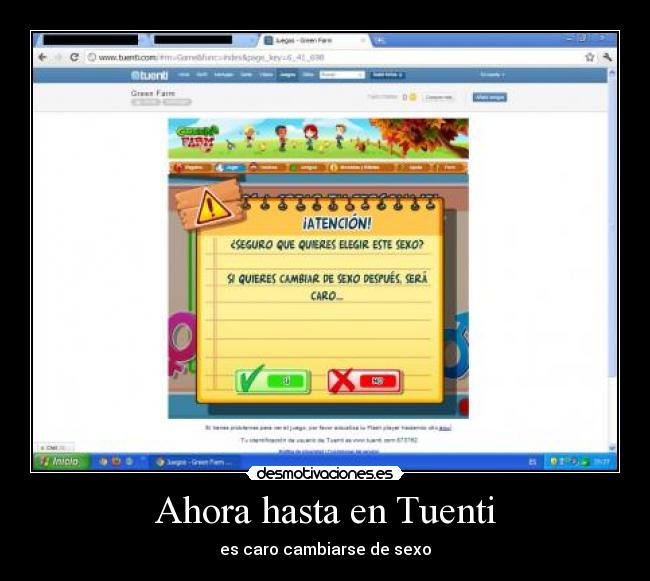Click the taskbar clock
Image resolution: width=650 pixels, height=581 pixels.
[x=601, y=462]
